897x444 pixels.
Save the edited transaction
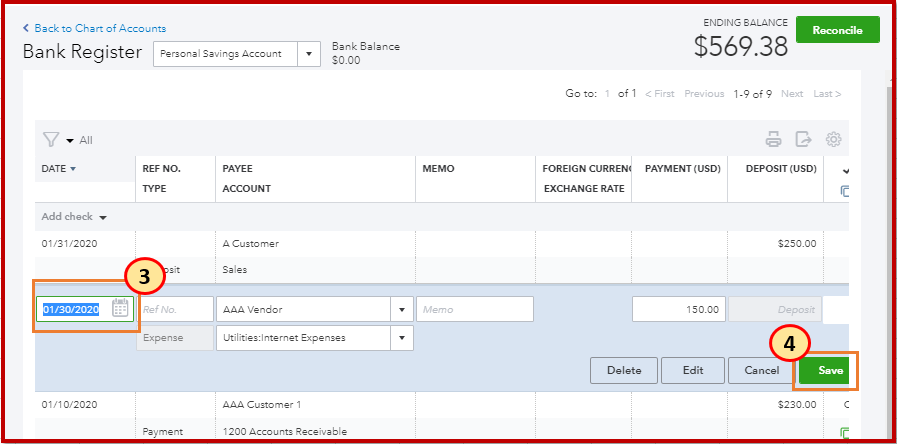pyautogui.click(x=830, y=370)
